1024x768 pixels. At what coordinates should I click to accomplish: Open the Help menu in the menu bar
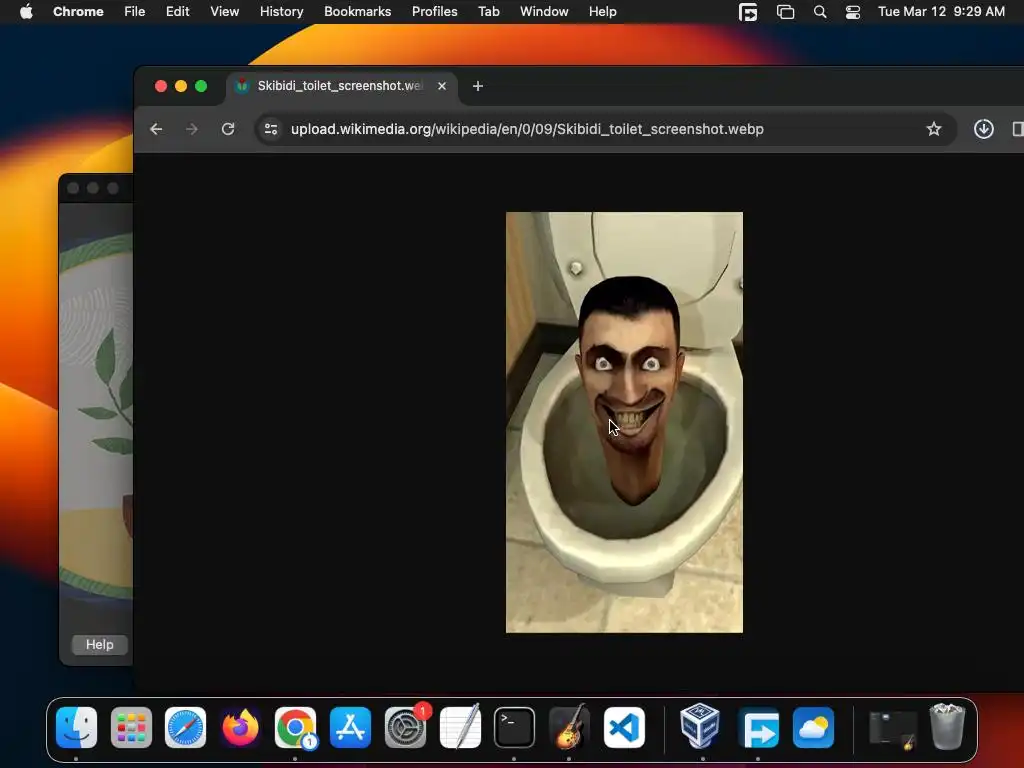click(602, 12)
